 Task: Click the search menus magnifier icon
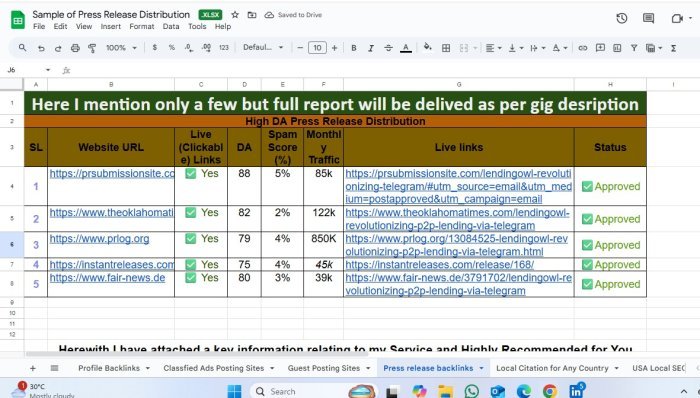pyautogui.click(x=22, y=47)
